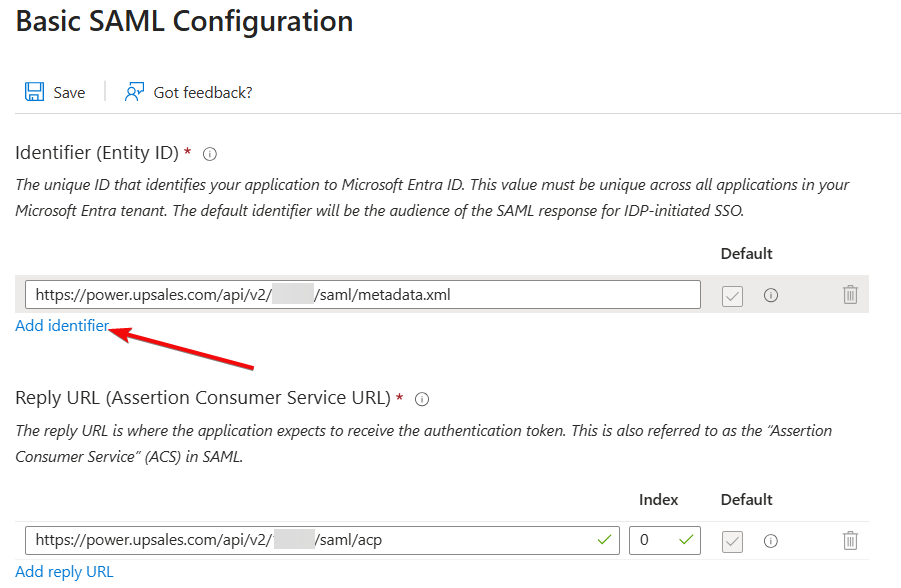
Task: Click the Reply URL (Assertion Consumer Service URL) heading
Action: tap(203, 398)
